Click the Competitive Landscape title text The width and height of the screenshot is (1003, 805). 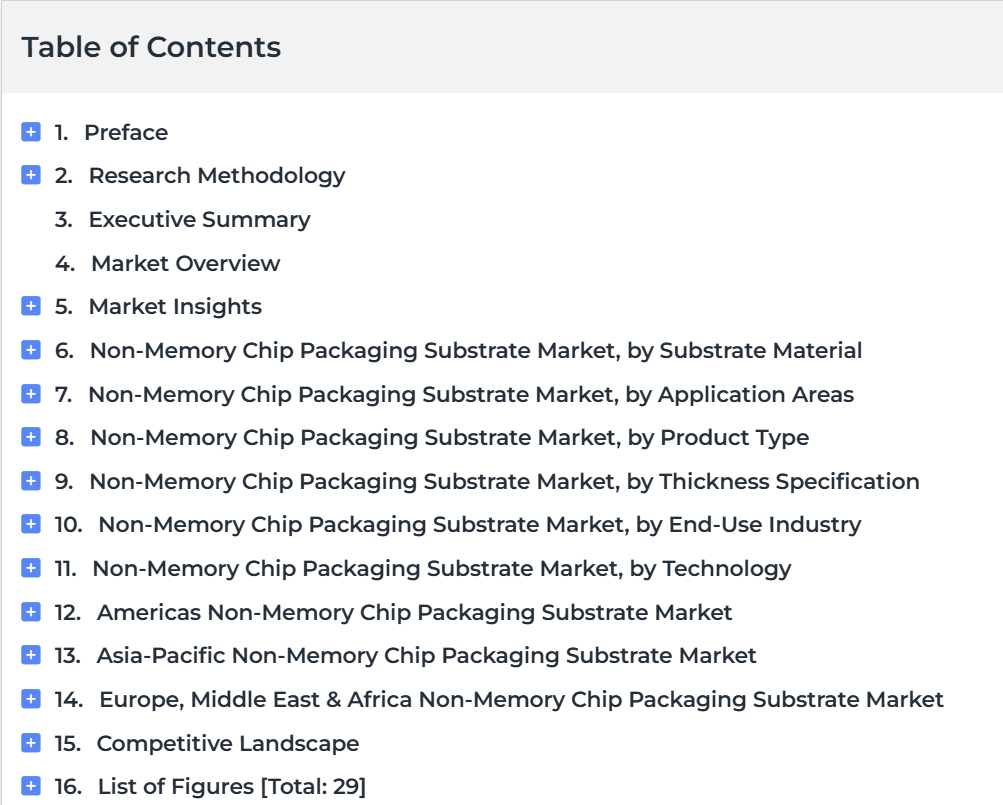(x=228, y=744)
